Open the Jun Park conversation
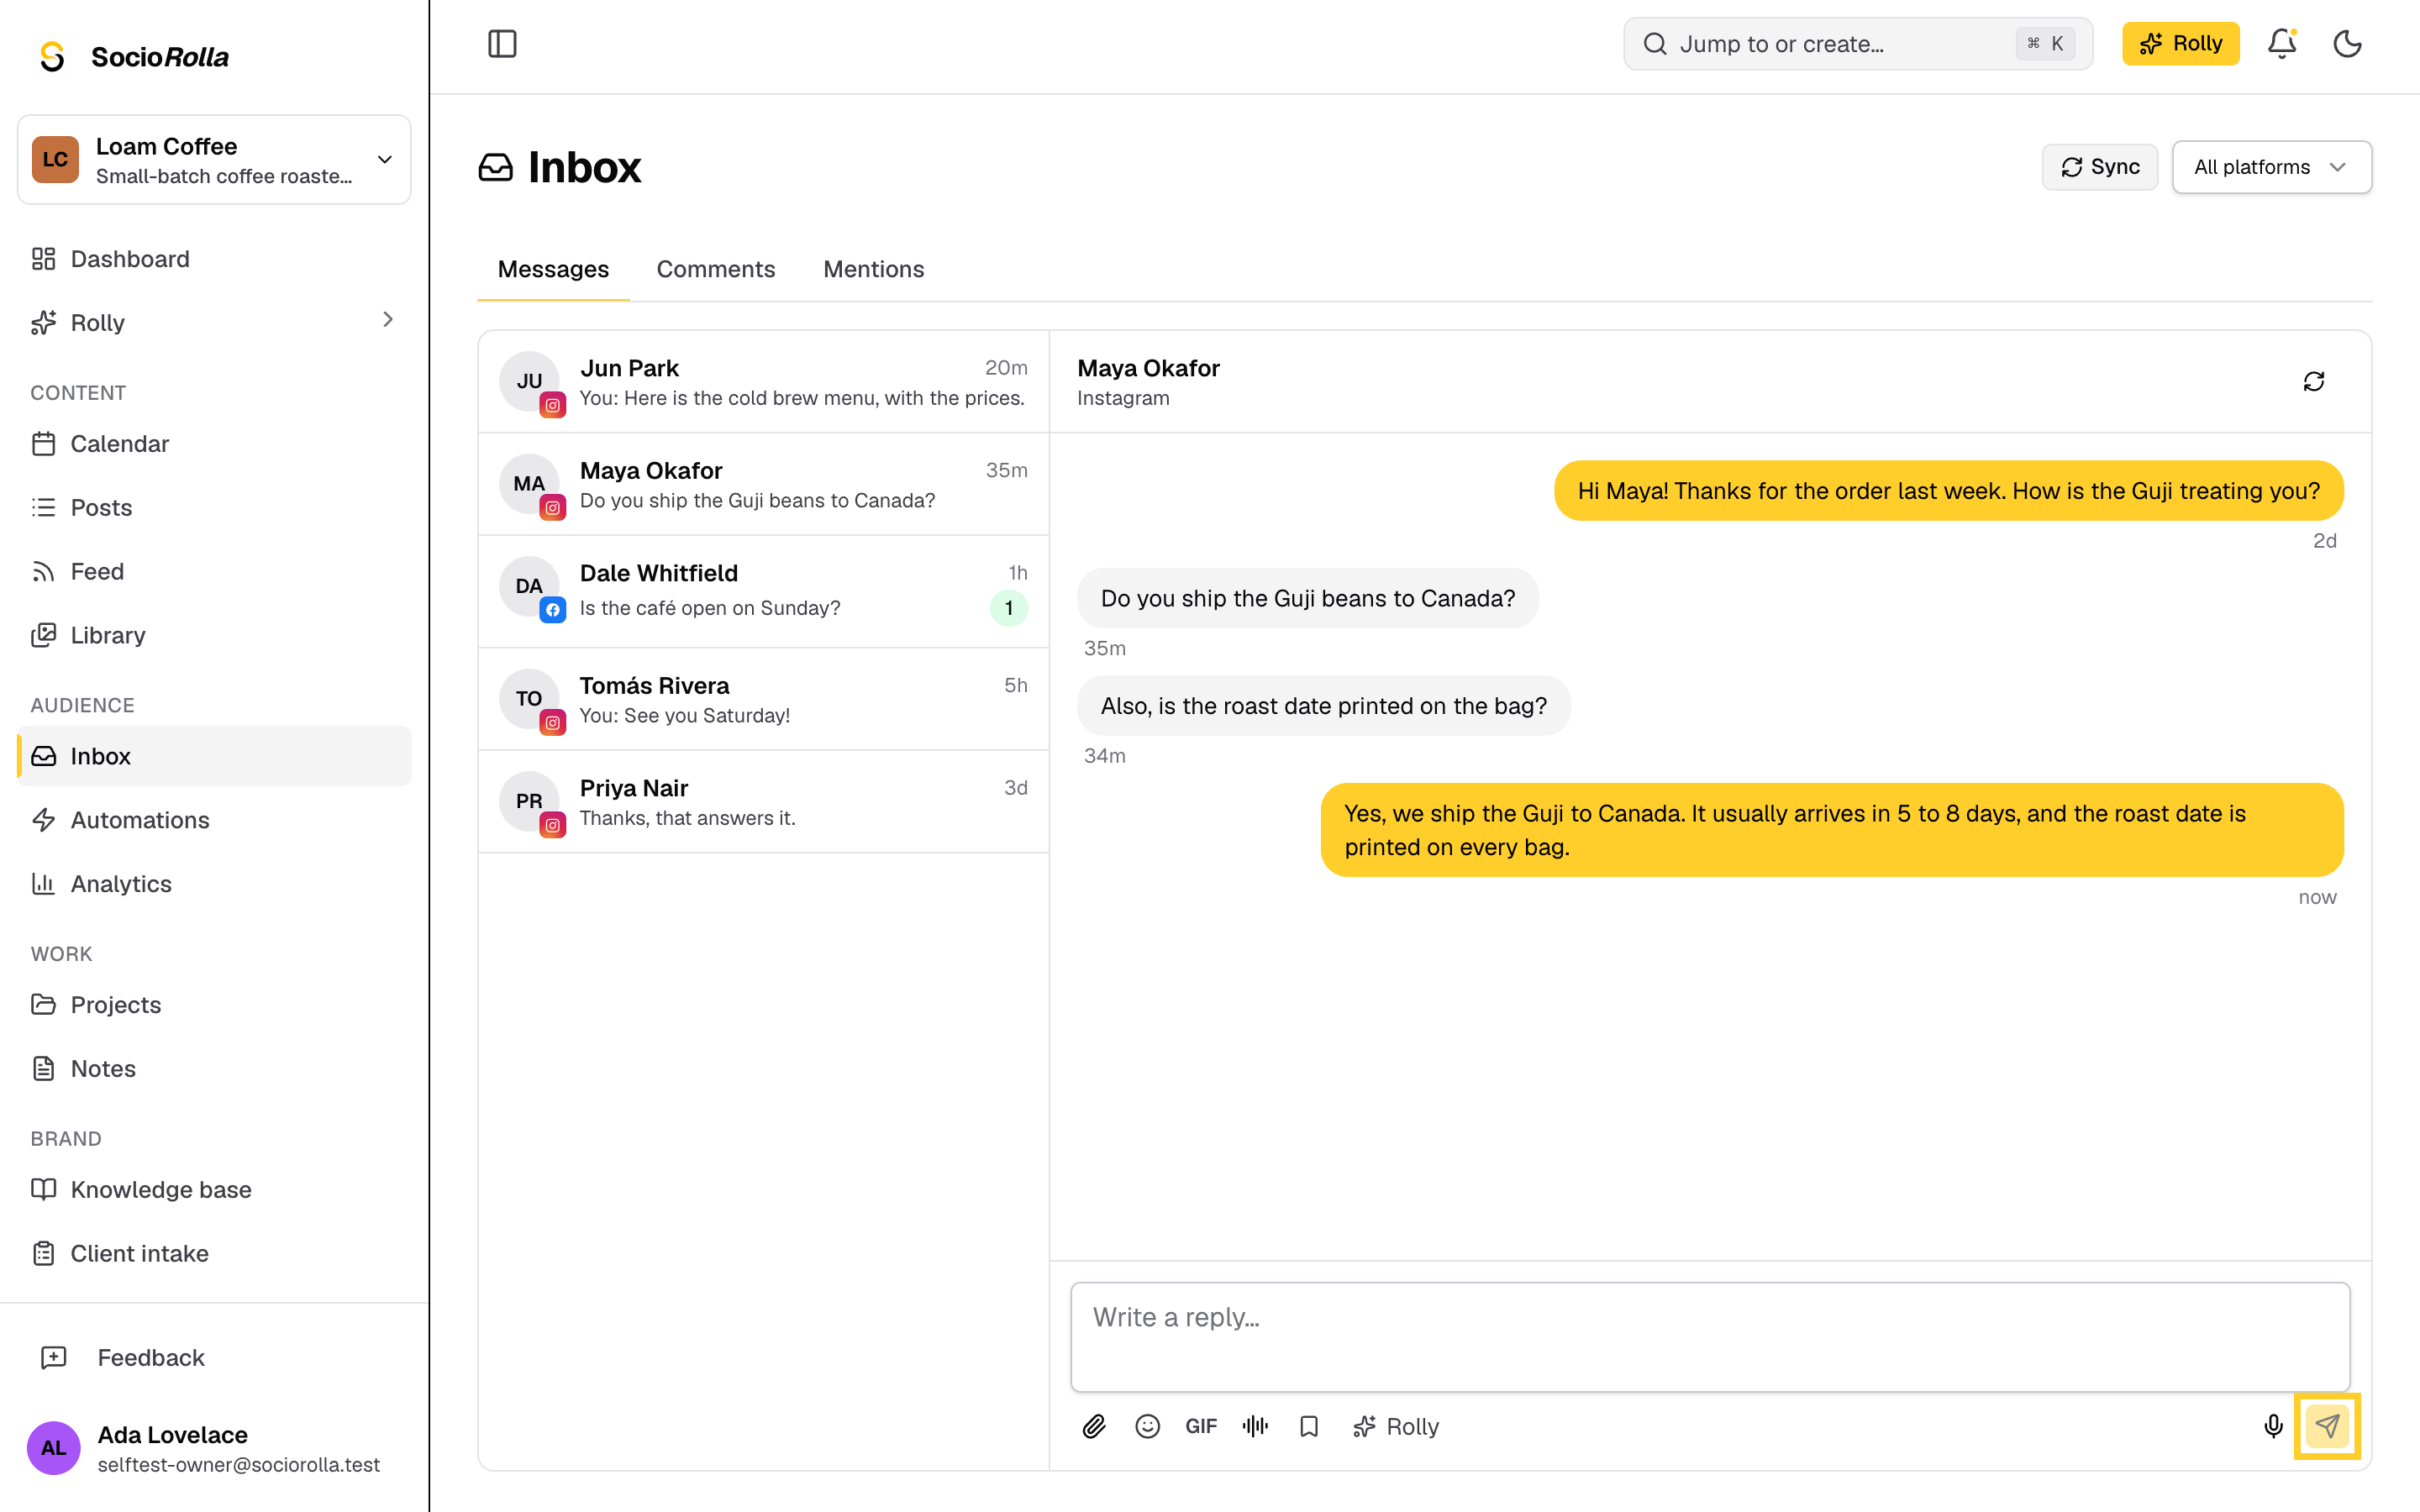 click(x=764, y=382)
